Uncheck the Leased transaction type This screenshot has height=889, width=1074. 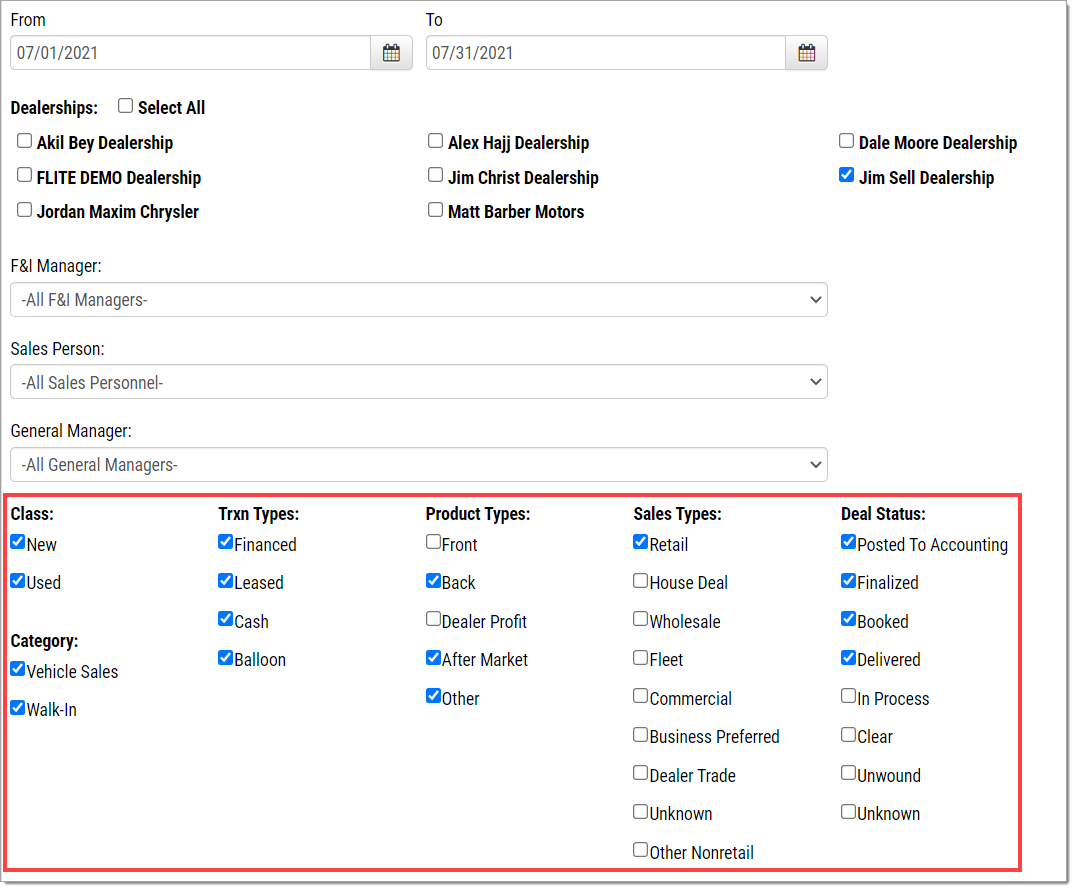225,581
